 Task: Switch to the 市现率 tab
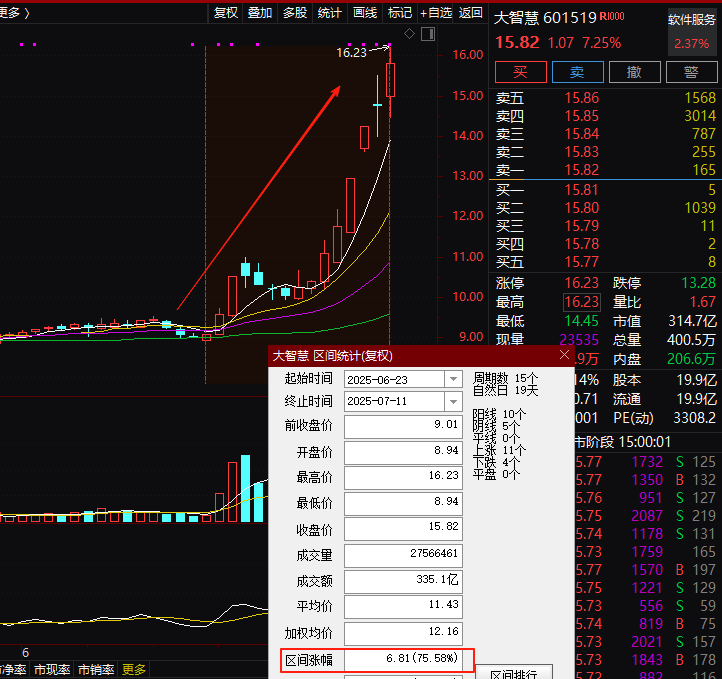52,669
